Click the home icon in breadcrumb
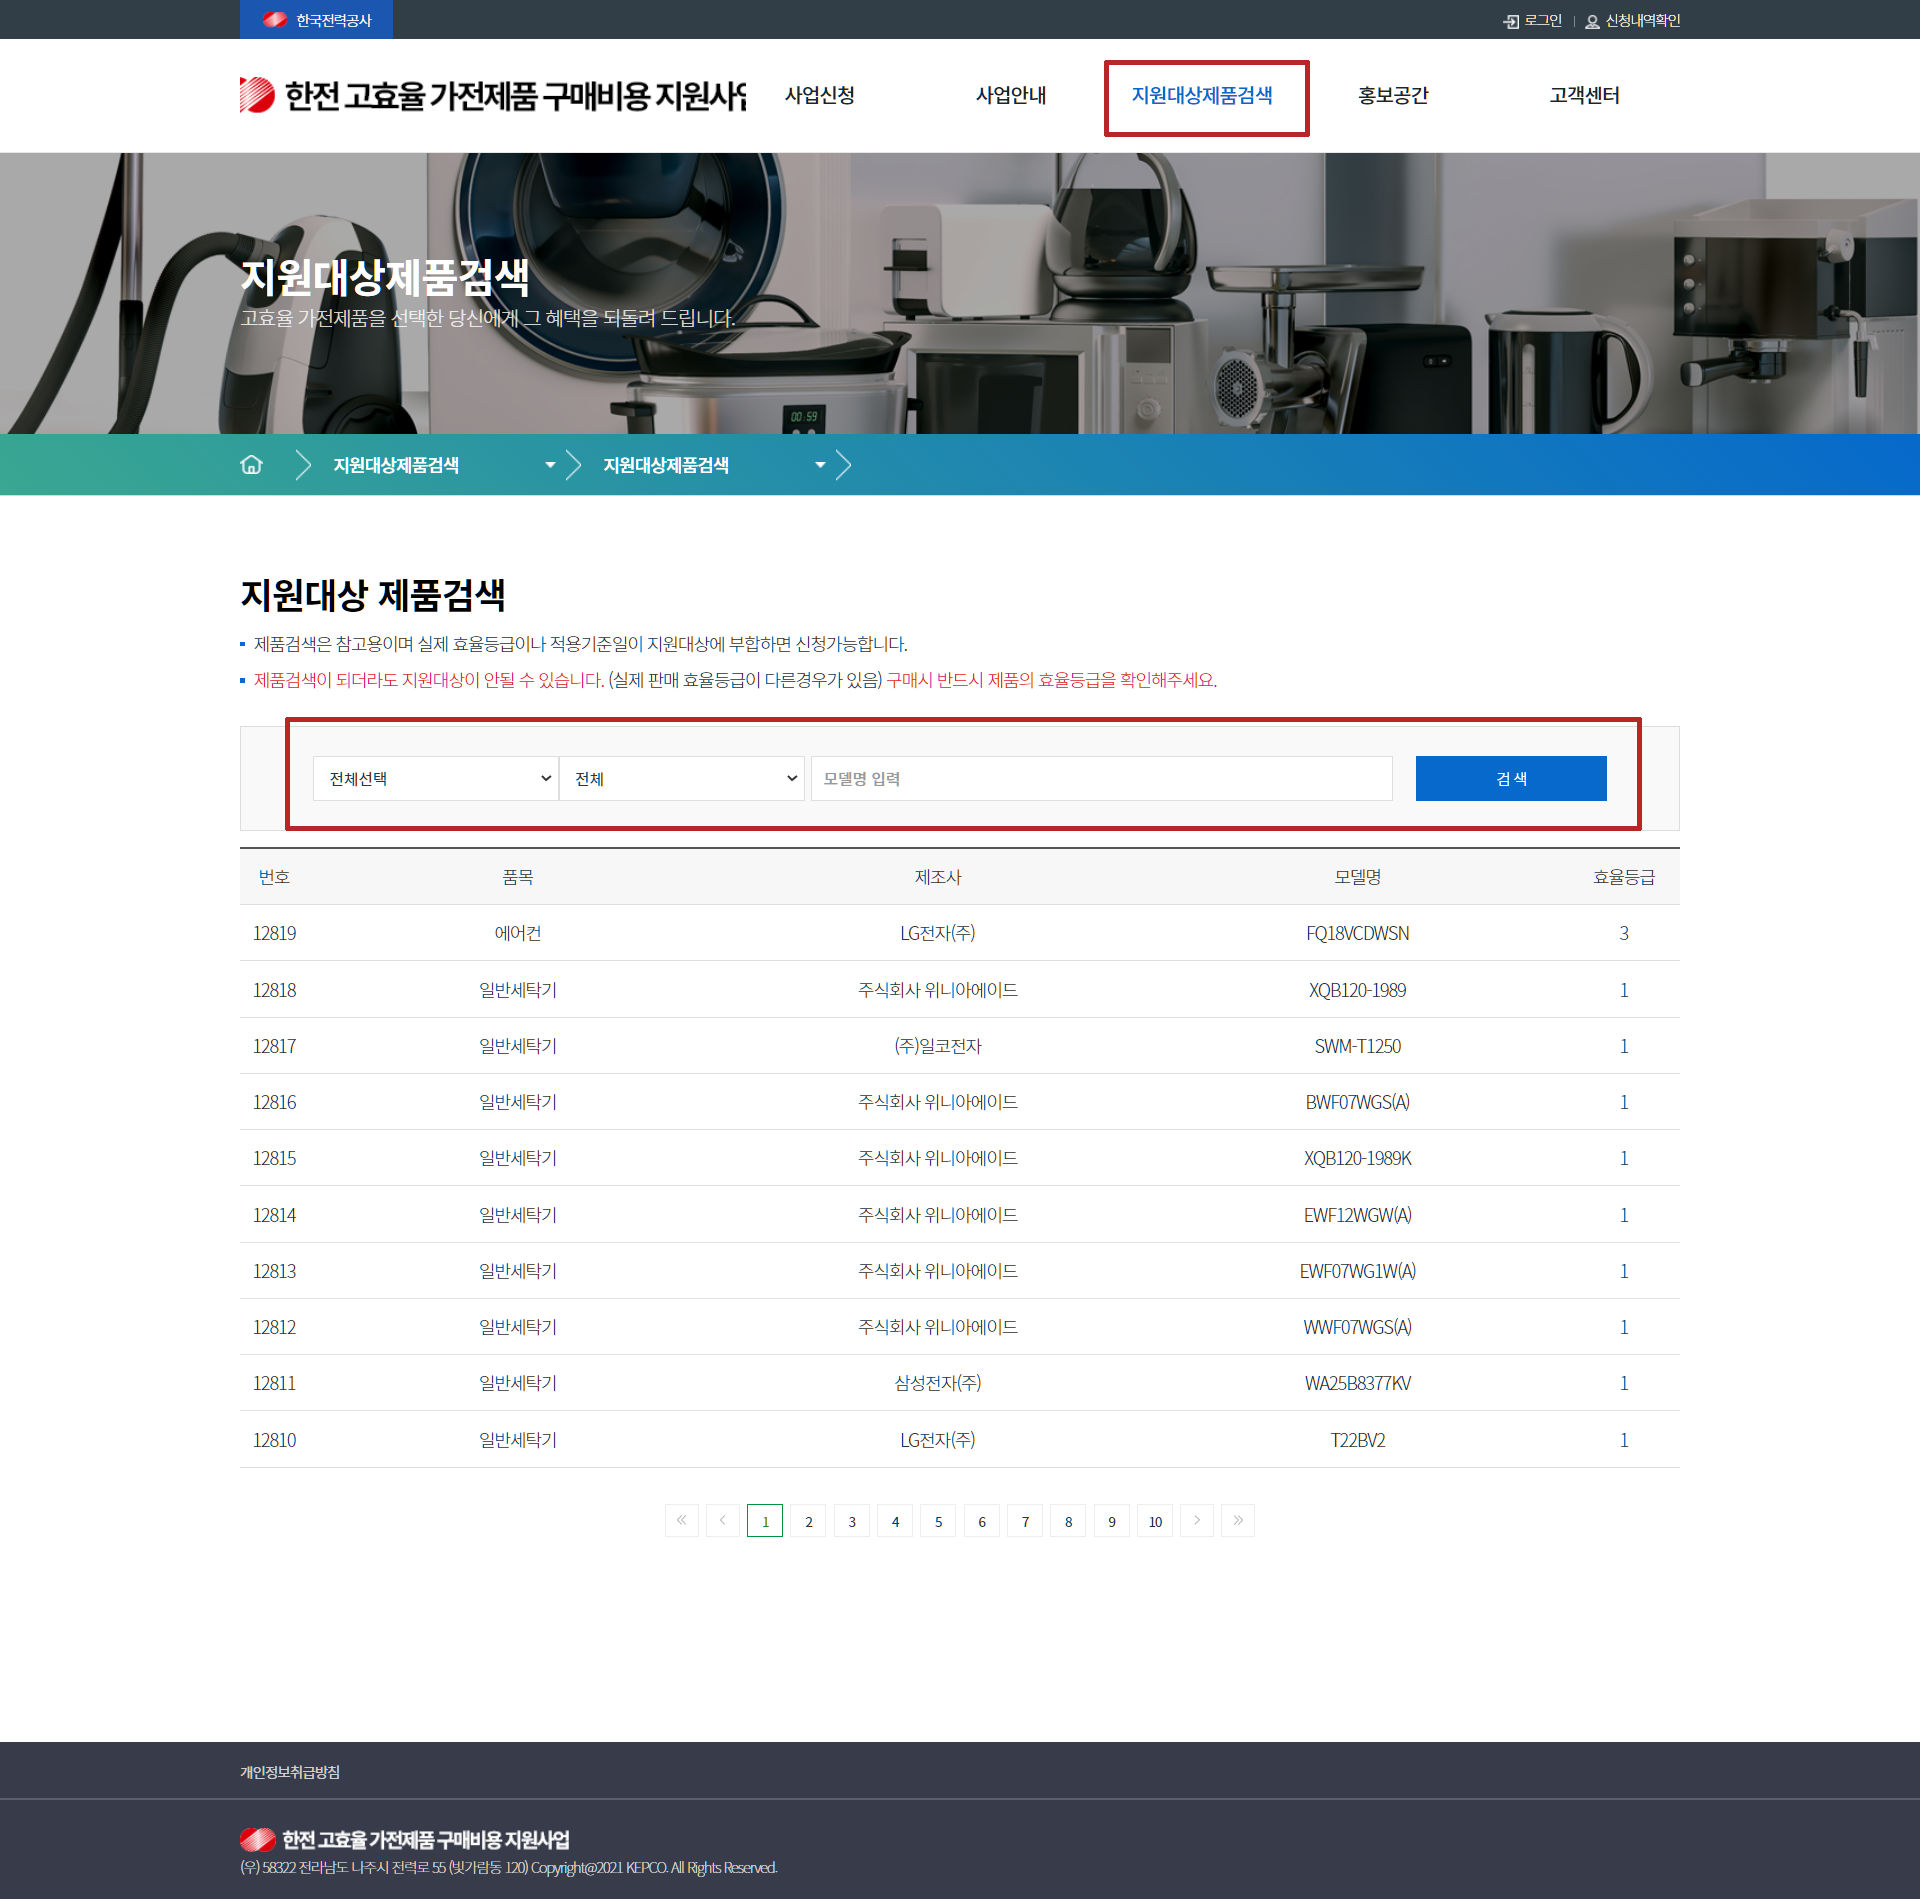 (252, 465)
